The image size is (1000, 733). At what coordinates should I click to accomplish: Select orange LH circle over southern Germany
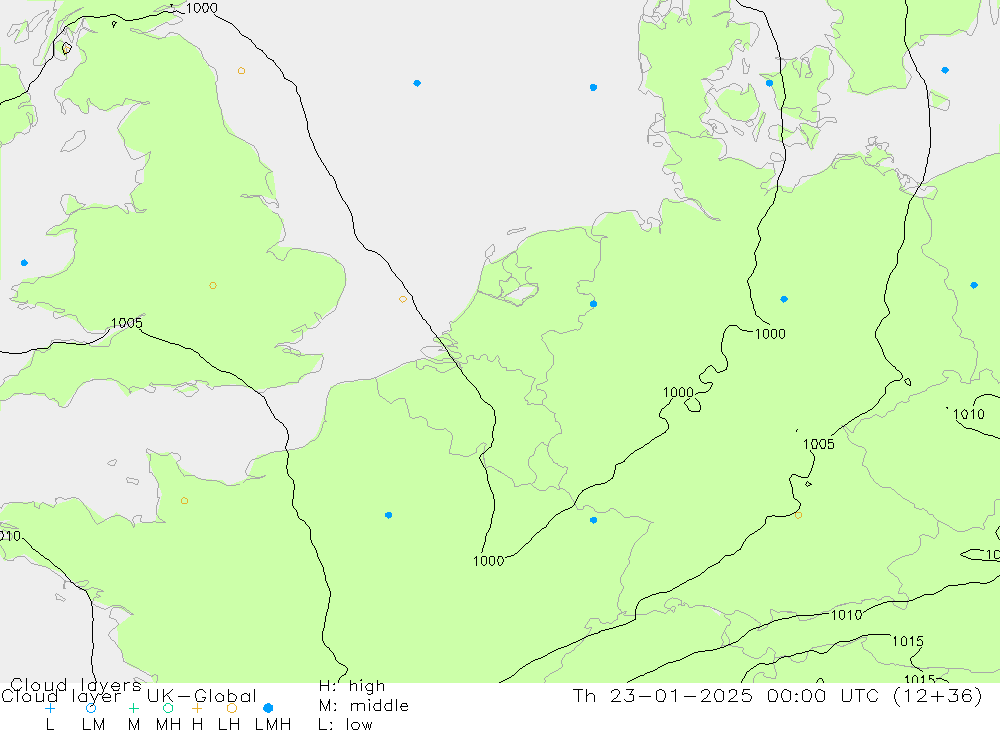pos(798,515)
